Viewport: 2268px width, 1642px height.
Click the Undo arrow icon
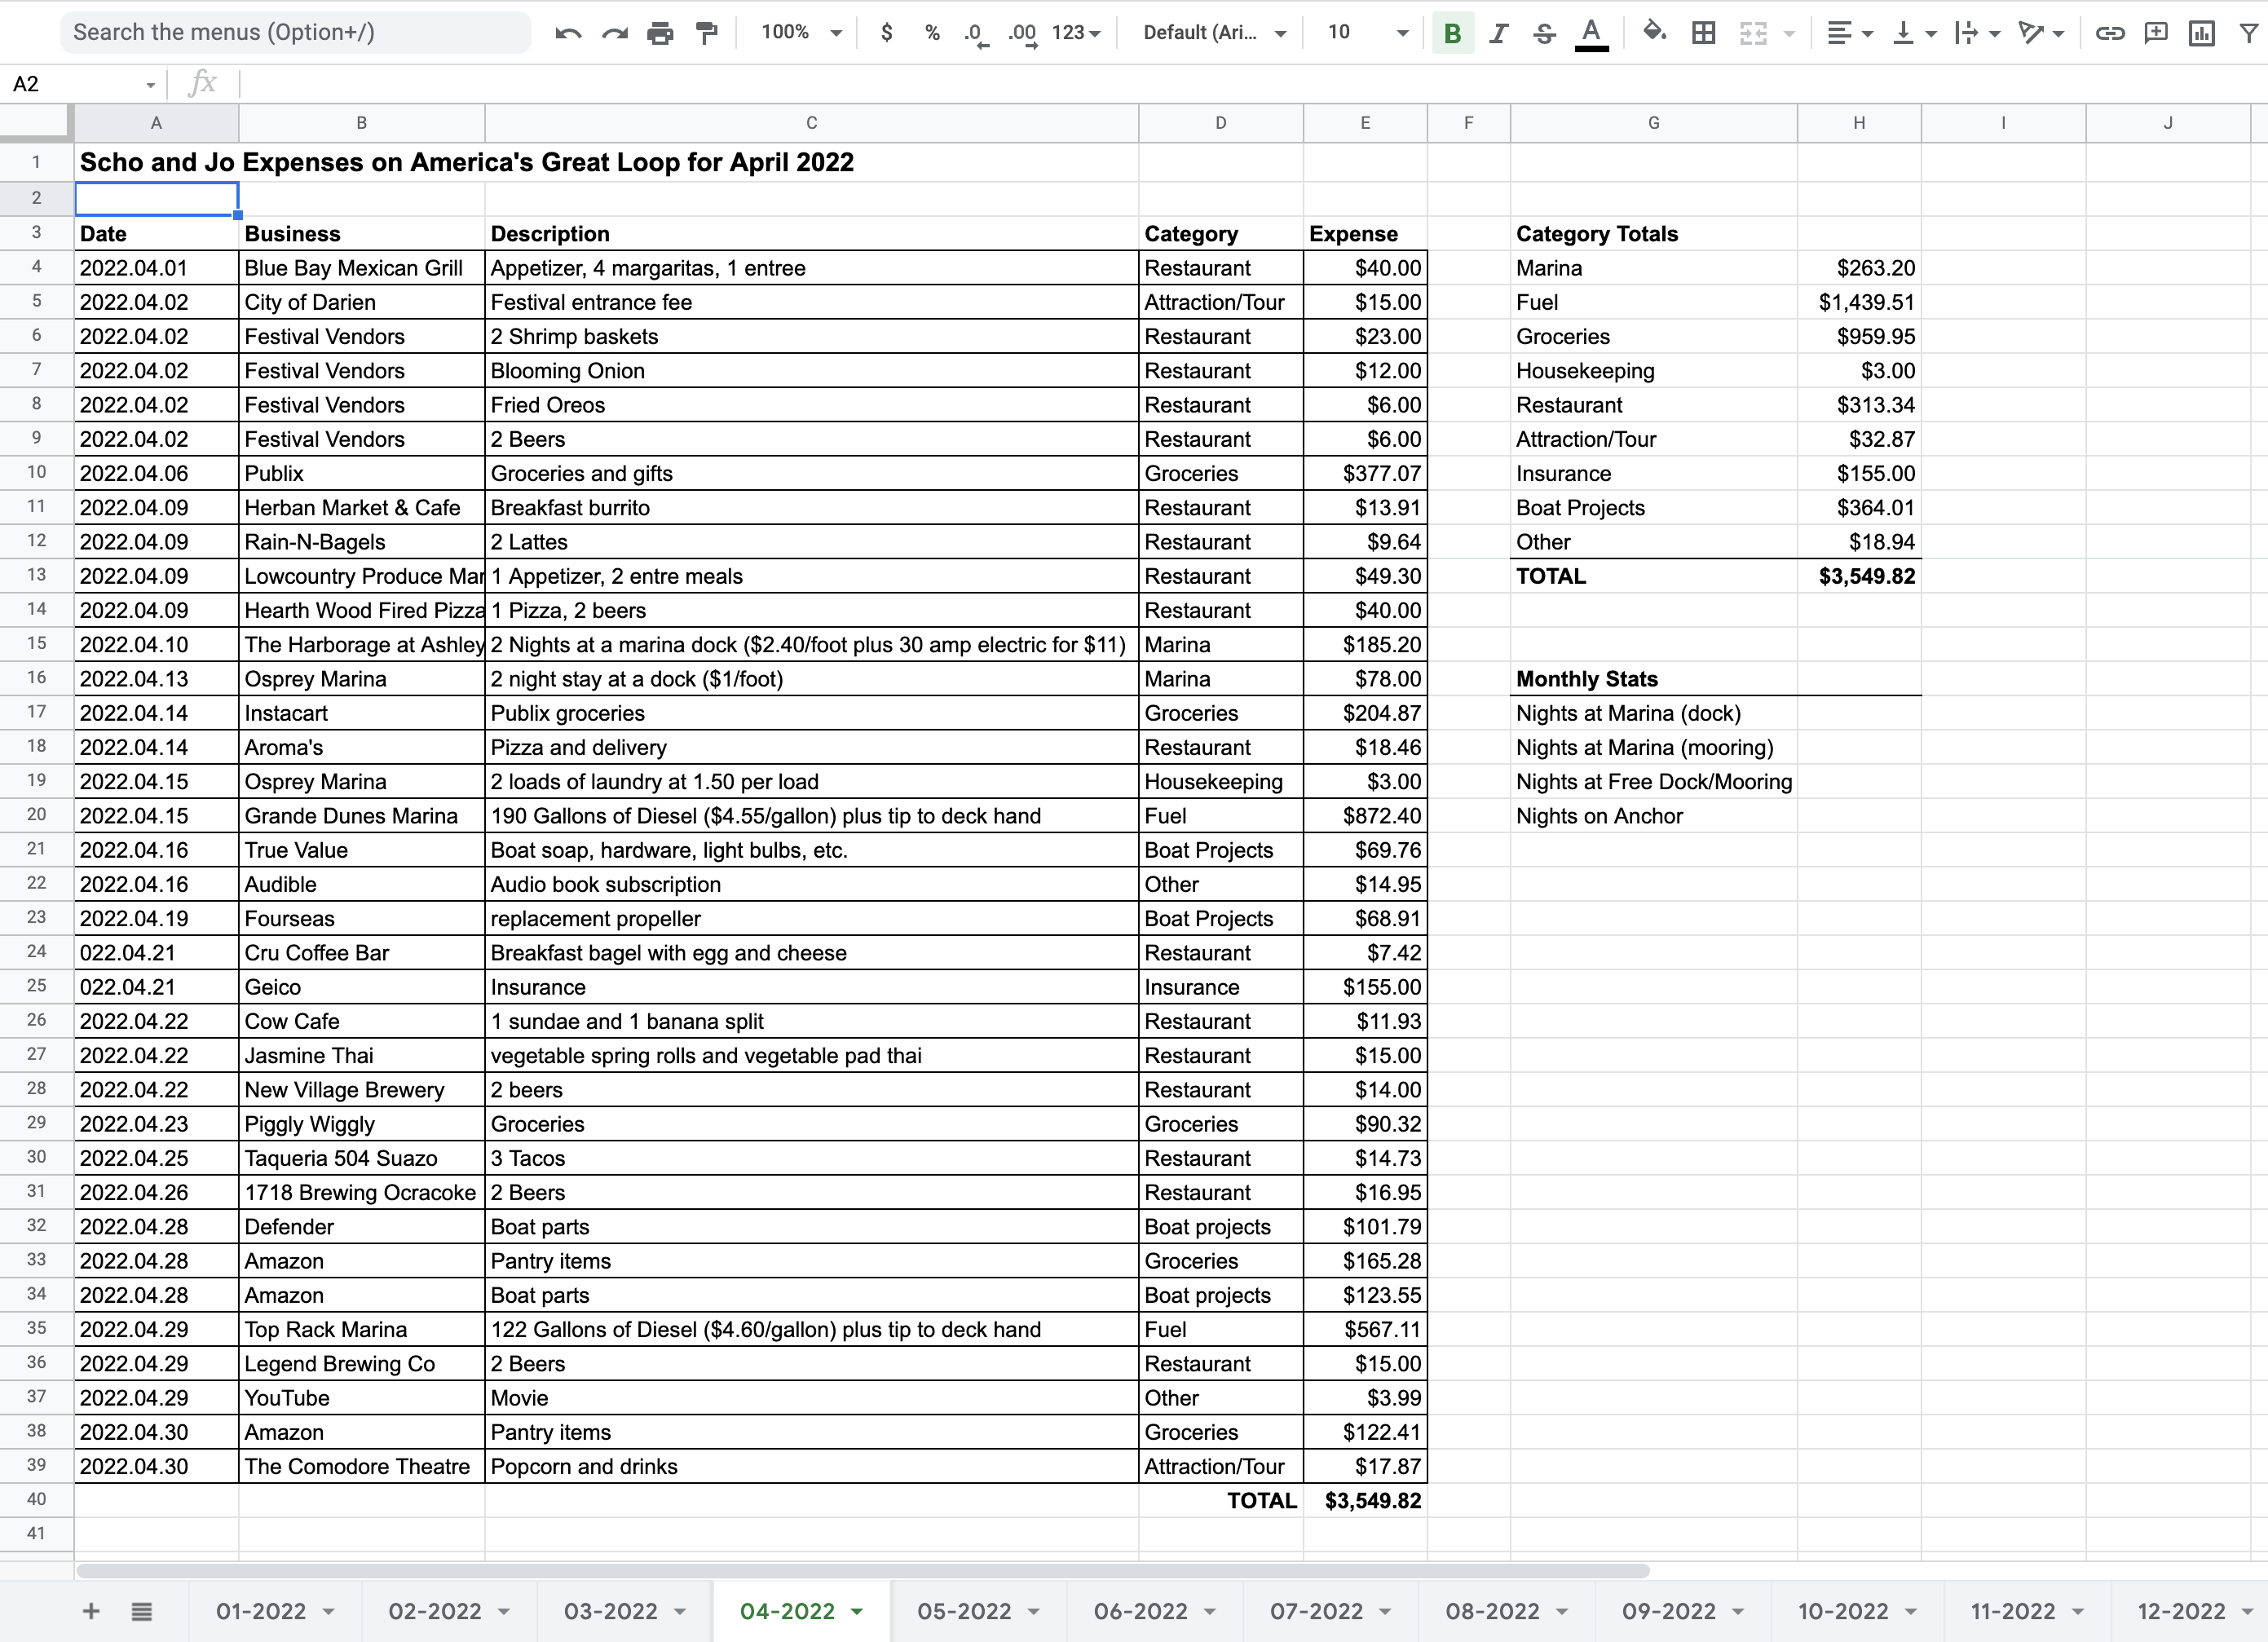click(x=568, y=33)
